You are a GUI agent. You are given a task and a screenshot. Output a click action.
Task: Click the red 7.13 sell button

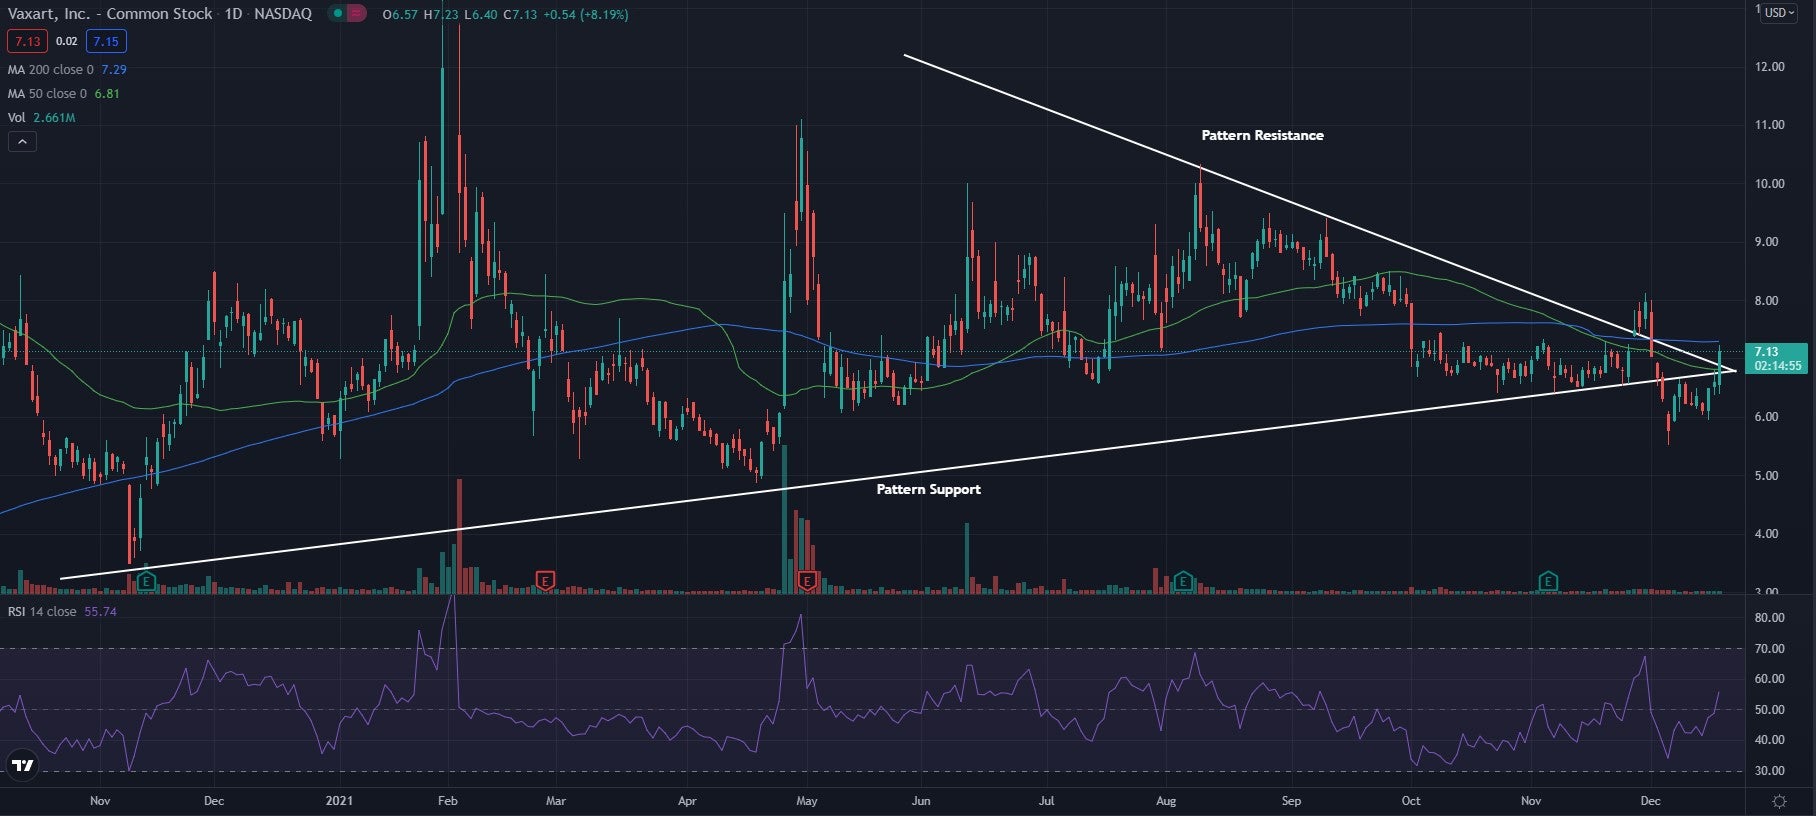click(x=27, y=41)
